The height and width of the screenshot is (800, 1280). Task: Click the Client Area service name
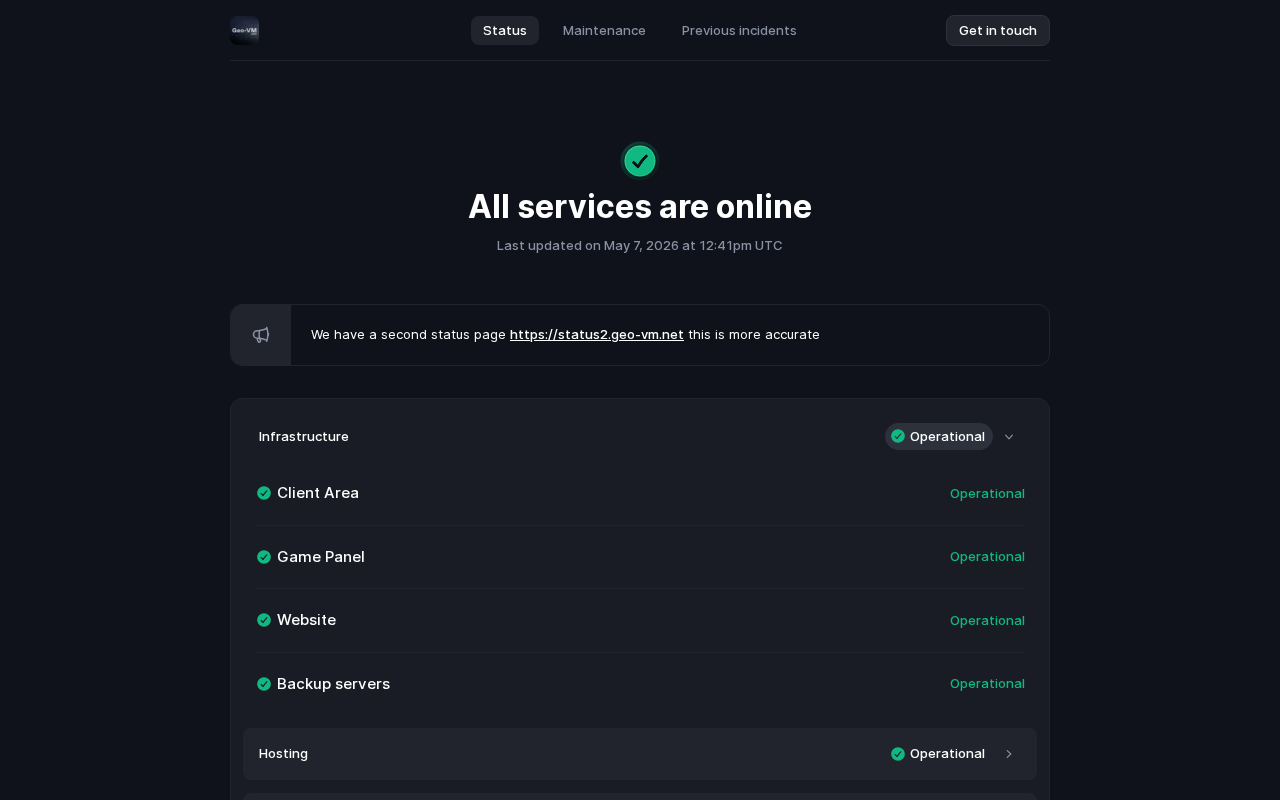click(x=318, y=493)
